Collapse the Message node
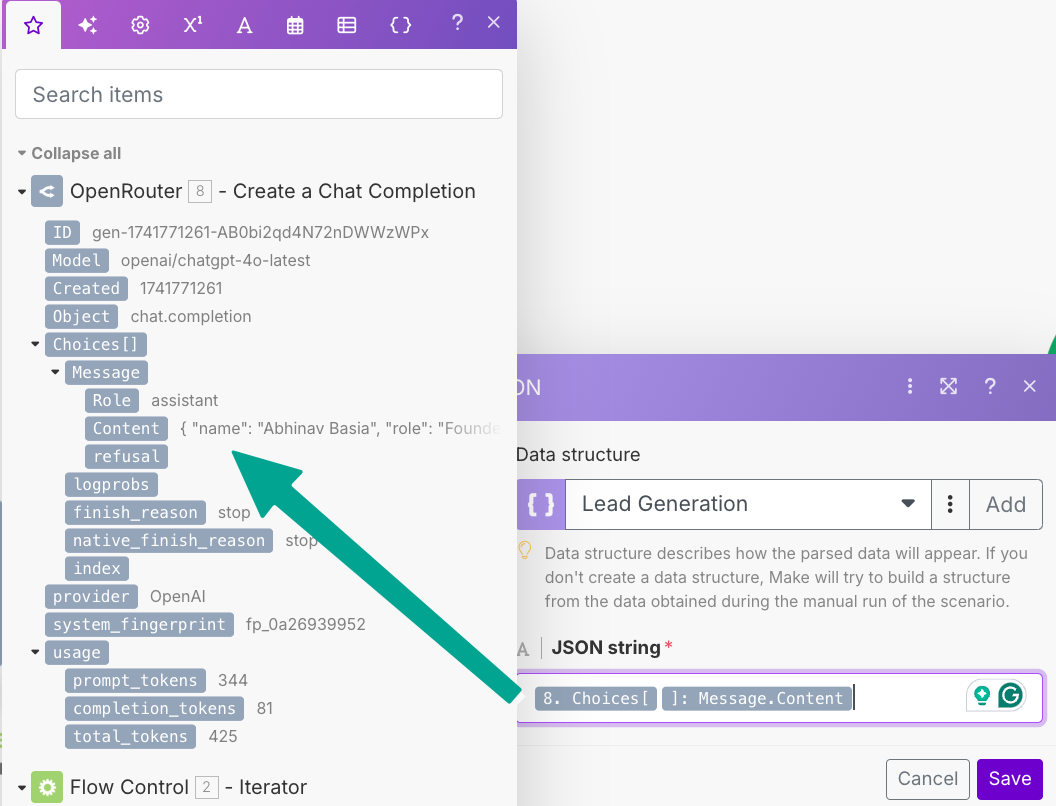The height and width of the screenshot is (806, 1056). click(55, 372)
